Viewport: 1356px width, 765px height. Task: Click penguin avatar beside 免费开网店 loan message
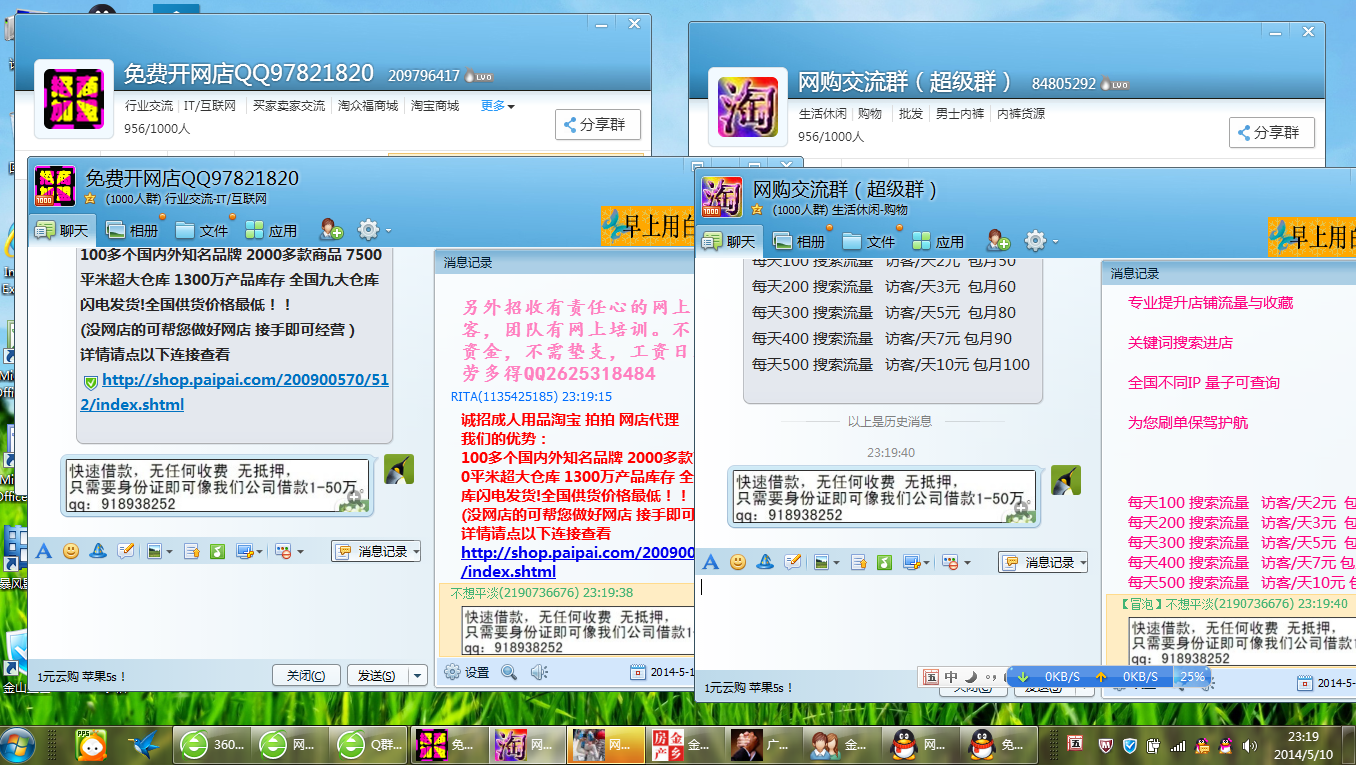tap(399, 469)
